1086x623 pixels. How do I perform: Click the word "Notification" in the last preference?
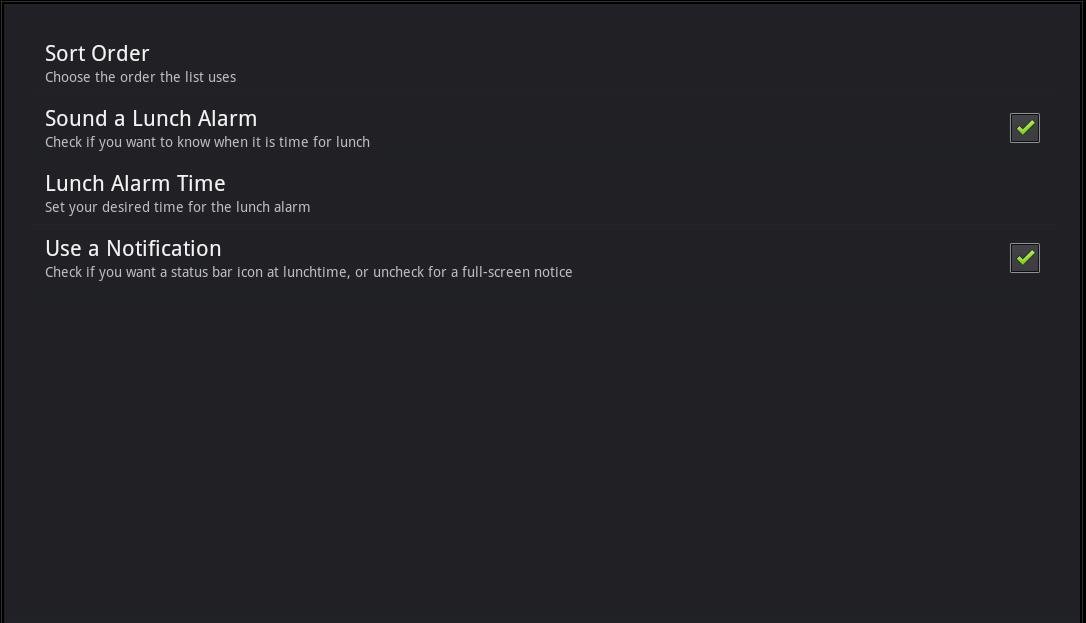tap(163, 249)
